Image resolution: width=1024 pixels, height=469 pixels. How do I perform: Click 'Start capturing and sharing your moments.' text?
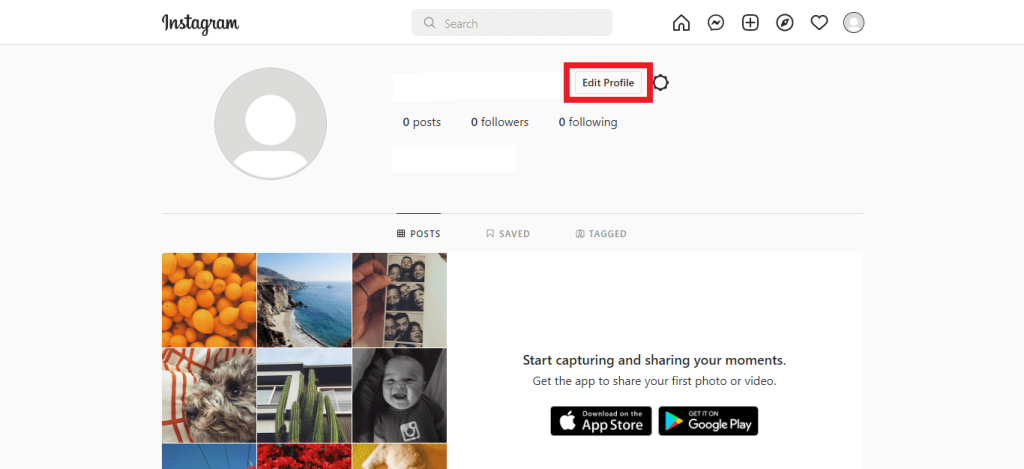point(654,361)
